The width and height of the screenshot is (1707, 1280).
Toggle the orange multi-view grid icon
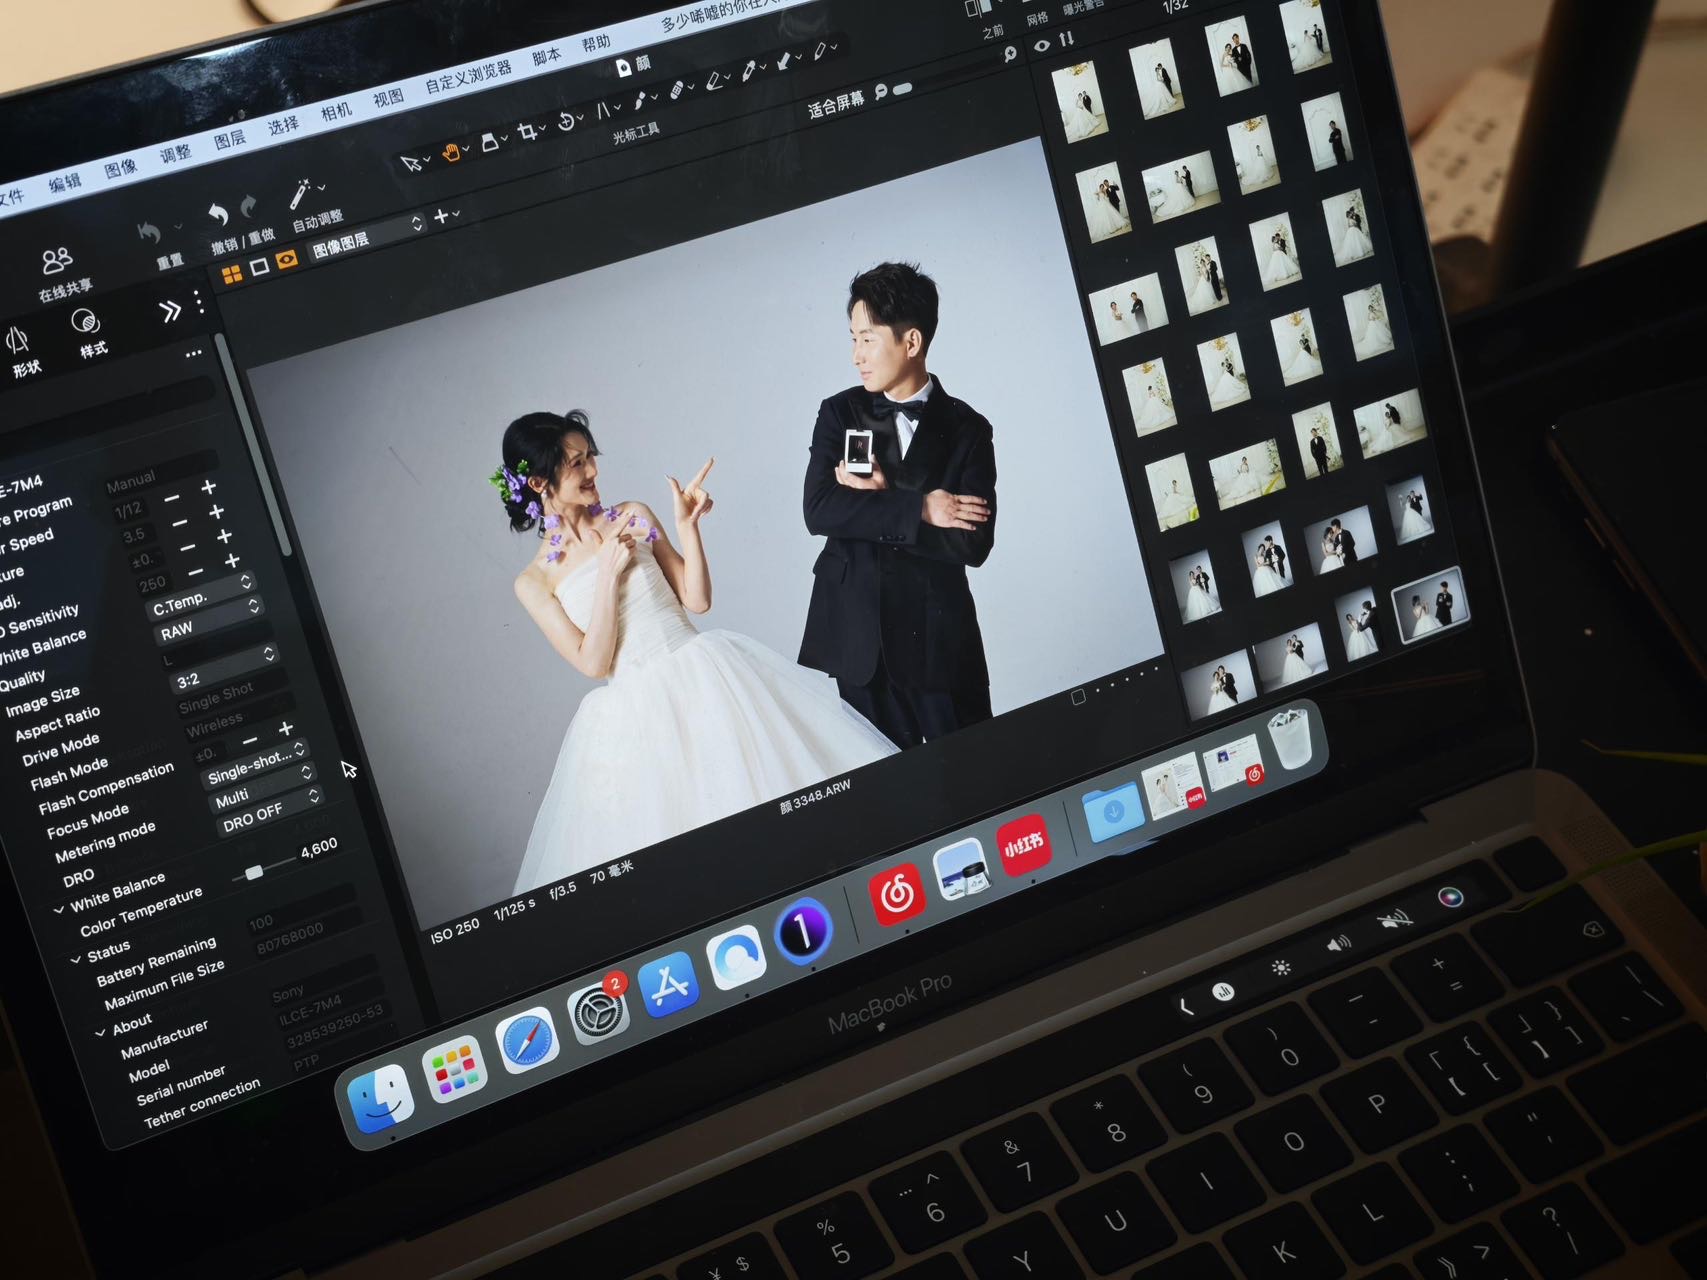(x=232, y=275)
